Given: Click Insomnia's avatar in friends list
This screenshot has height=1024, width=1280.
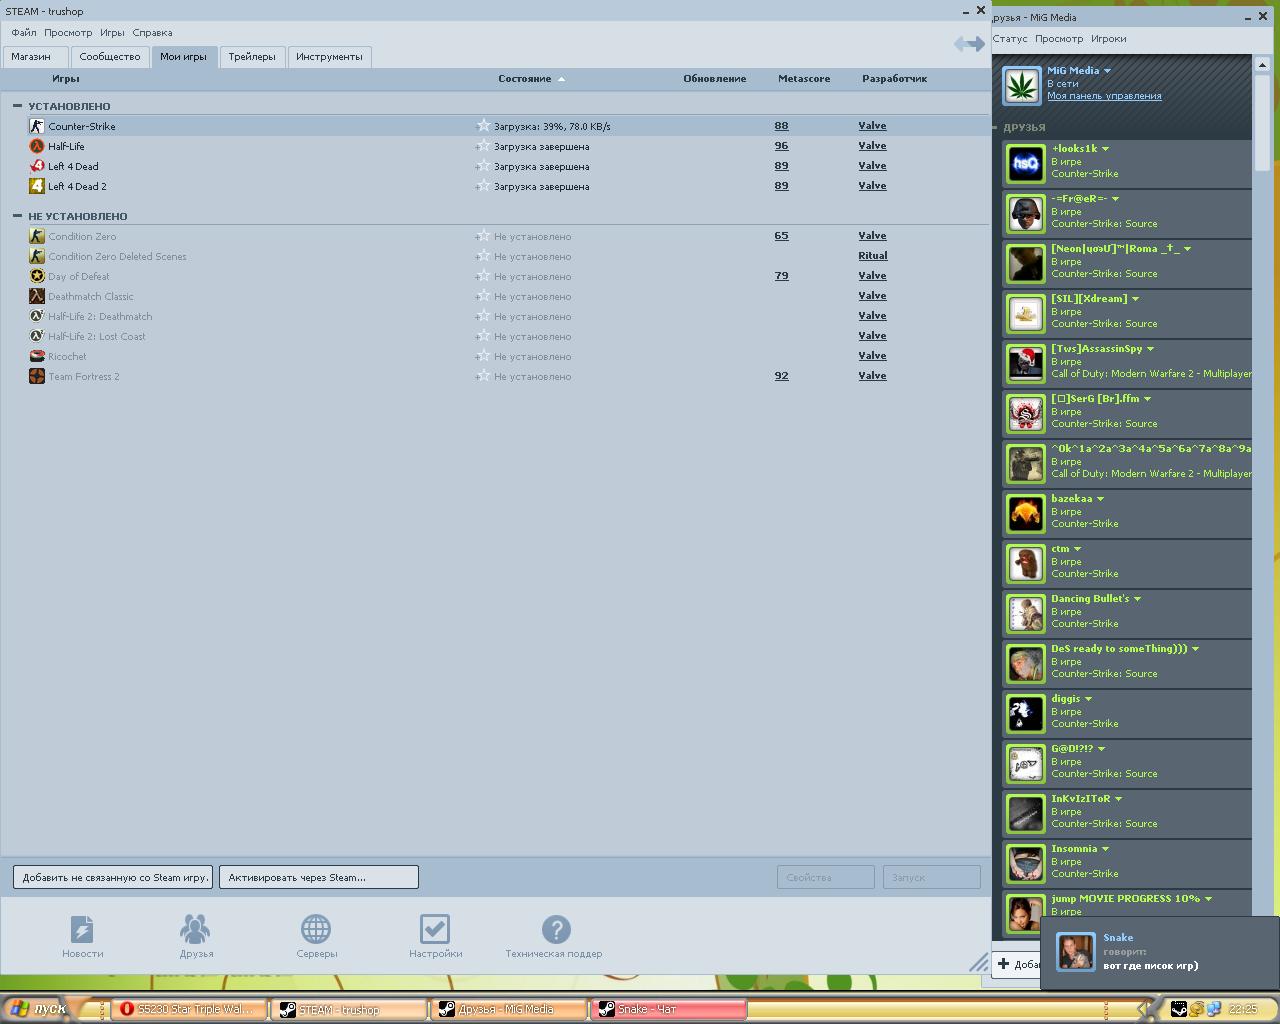Looking at the screenshot, I should pyautogui.click(x=1025, y=864).
